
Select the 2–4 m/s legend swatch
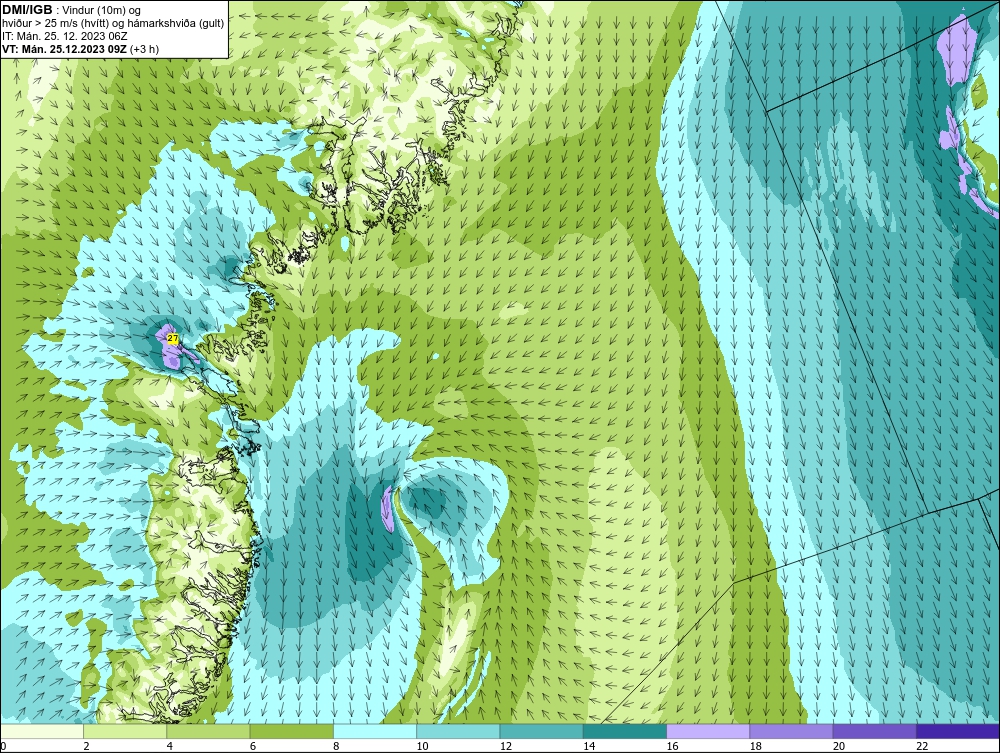click(125, 731)
